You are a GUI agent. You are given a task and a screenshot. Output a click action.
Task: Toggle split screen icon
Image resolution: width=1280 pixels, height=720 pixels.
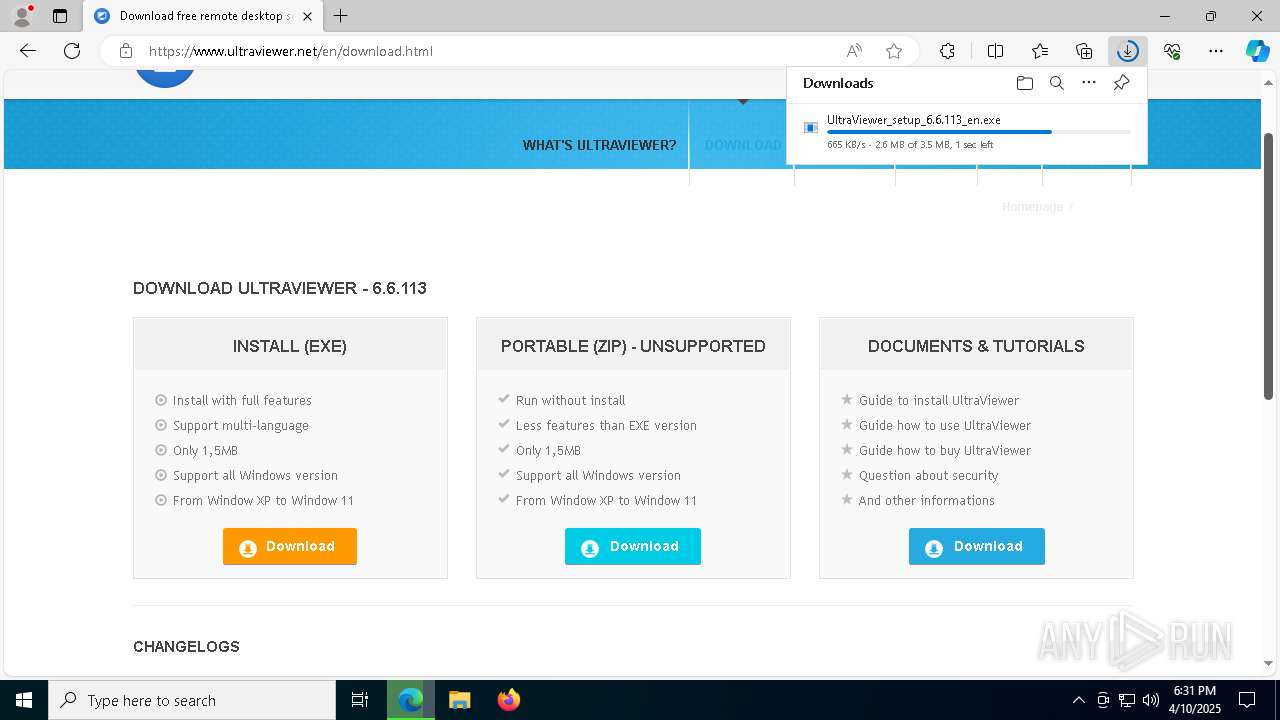(x=995, y=51)
